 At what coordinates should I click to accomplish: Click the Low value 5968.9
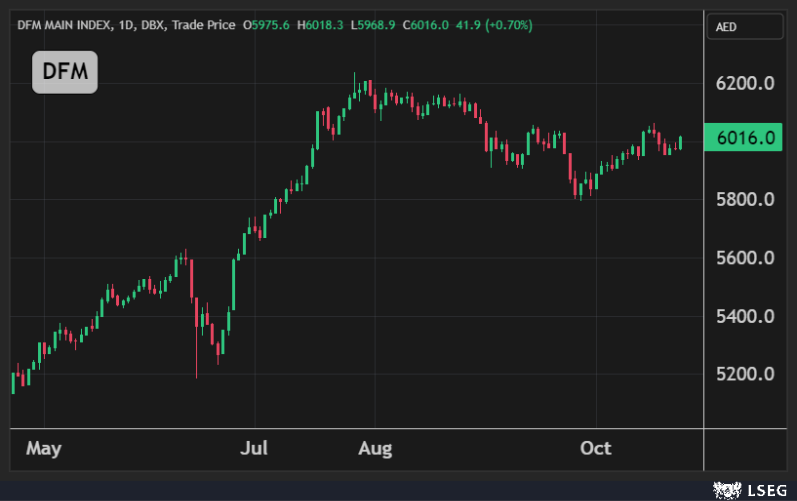click(x=375, y=23)
